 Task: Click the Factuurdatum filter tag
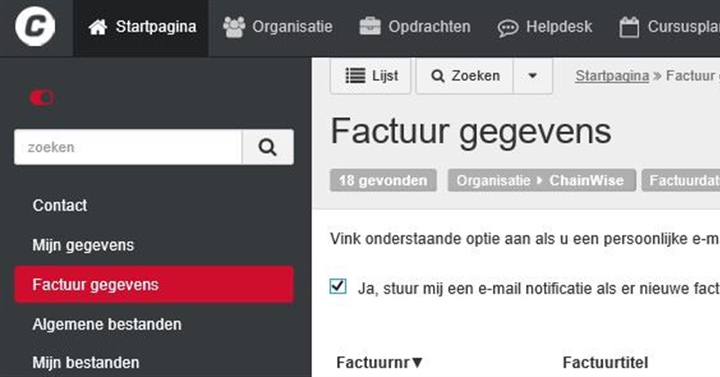tap(681, 180)
